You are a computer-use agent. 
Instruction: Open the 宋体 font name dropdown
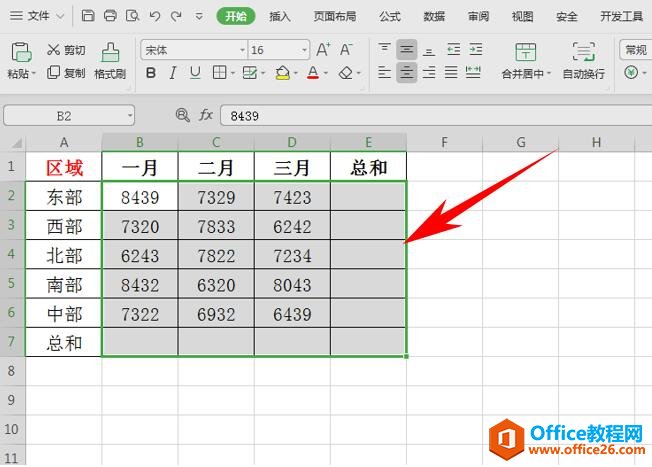(x=242, y=50)
